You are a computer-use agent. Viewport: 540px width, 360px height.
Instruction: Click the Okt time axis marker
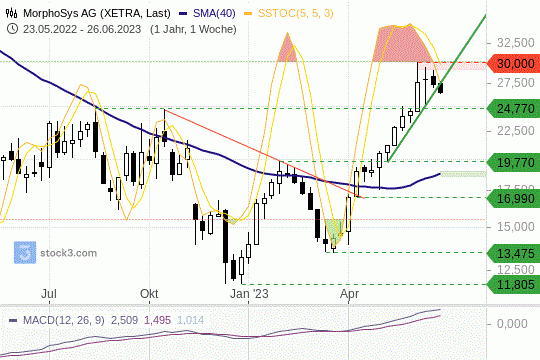[x=149, y=294]
